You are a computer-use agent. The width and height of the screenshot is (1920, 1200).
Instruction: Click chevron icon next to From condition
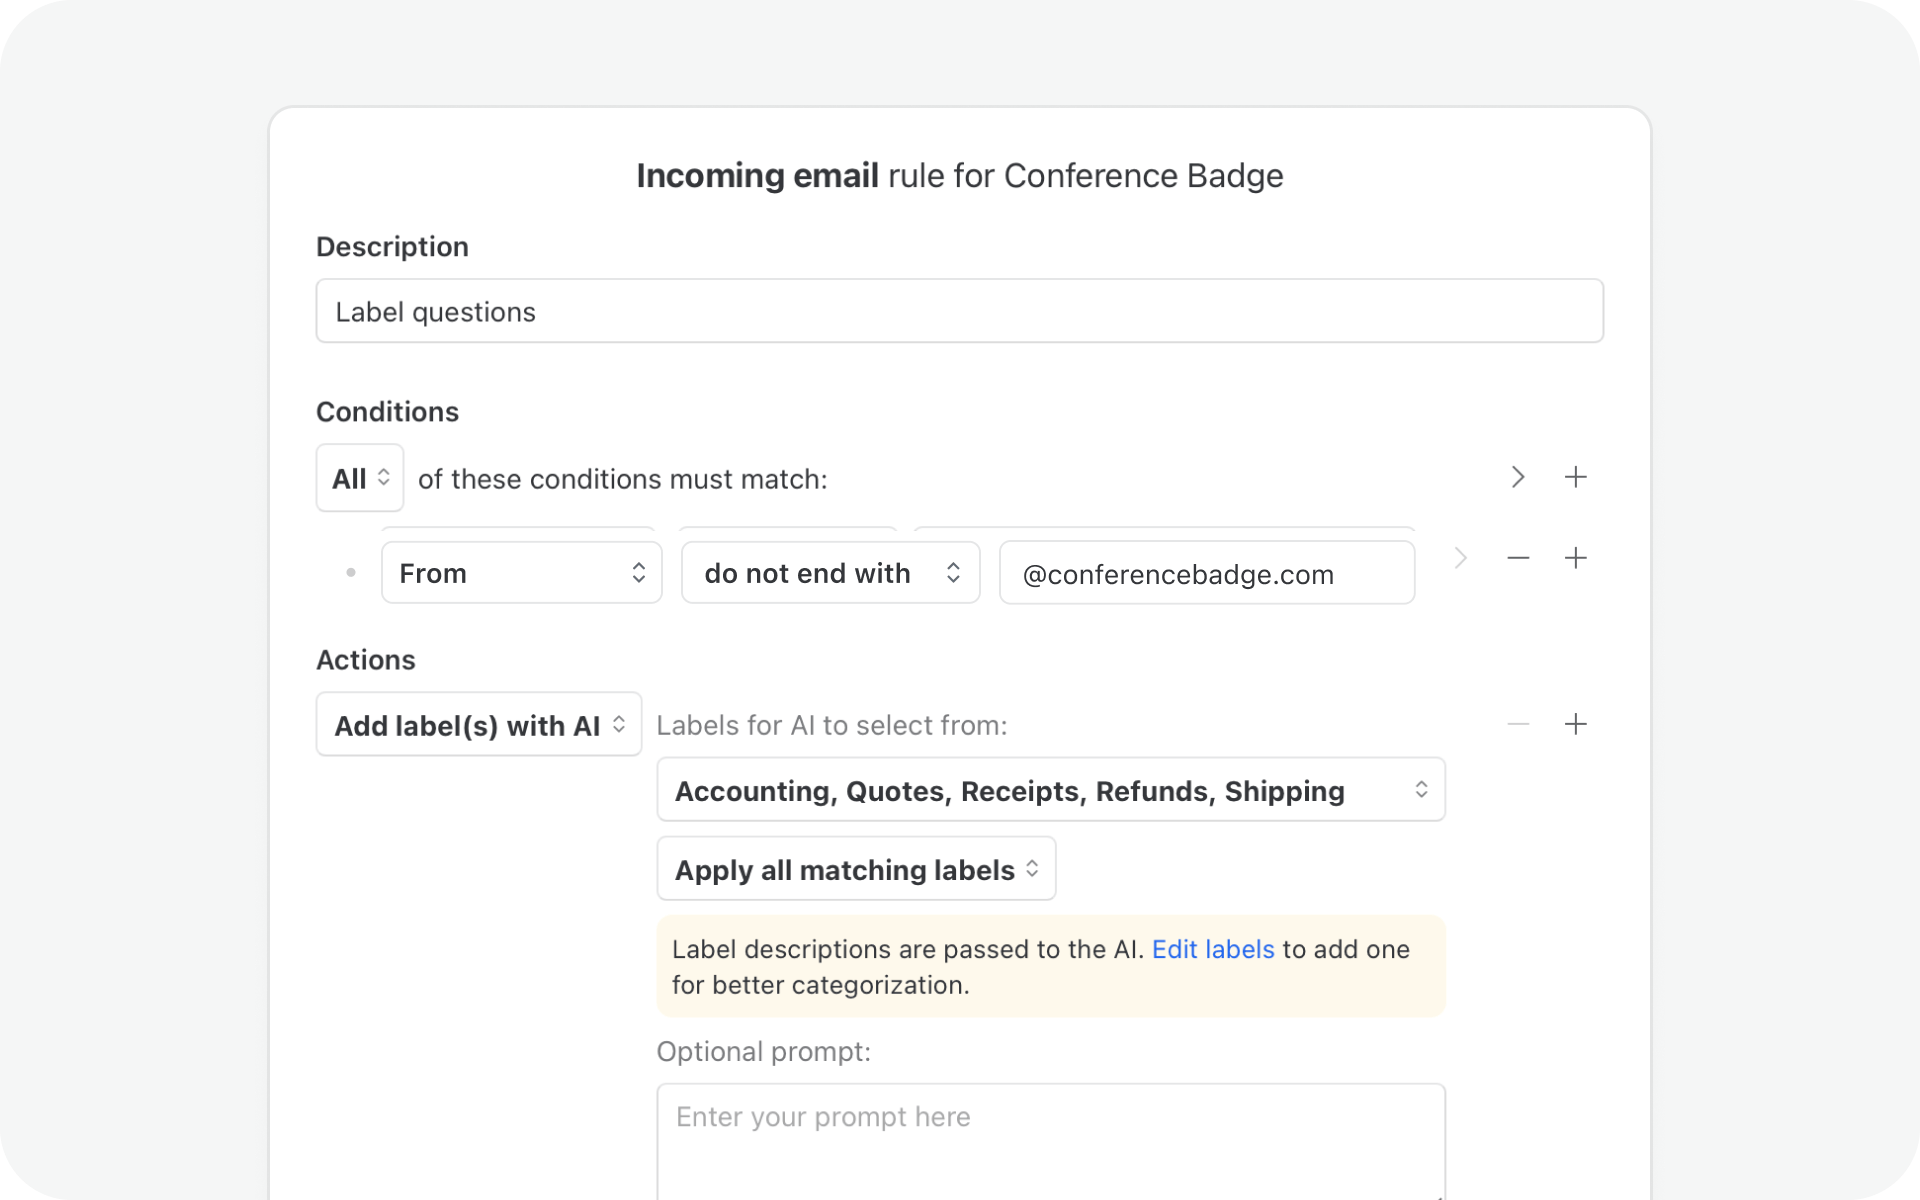pos(1460,558)
